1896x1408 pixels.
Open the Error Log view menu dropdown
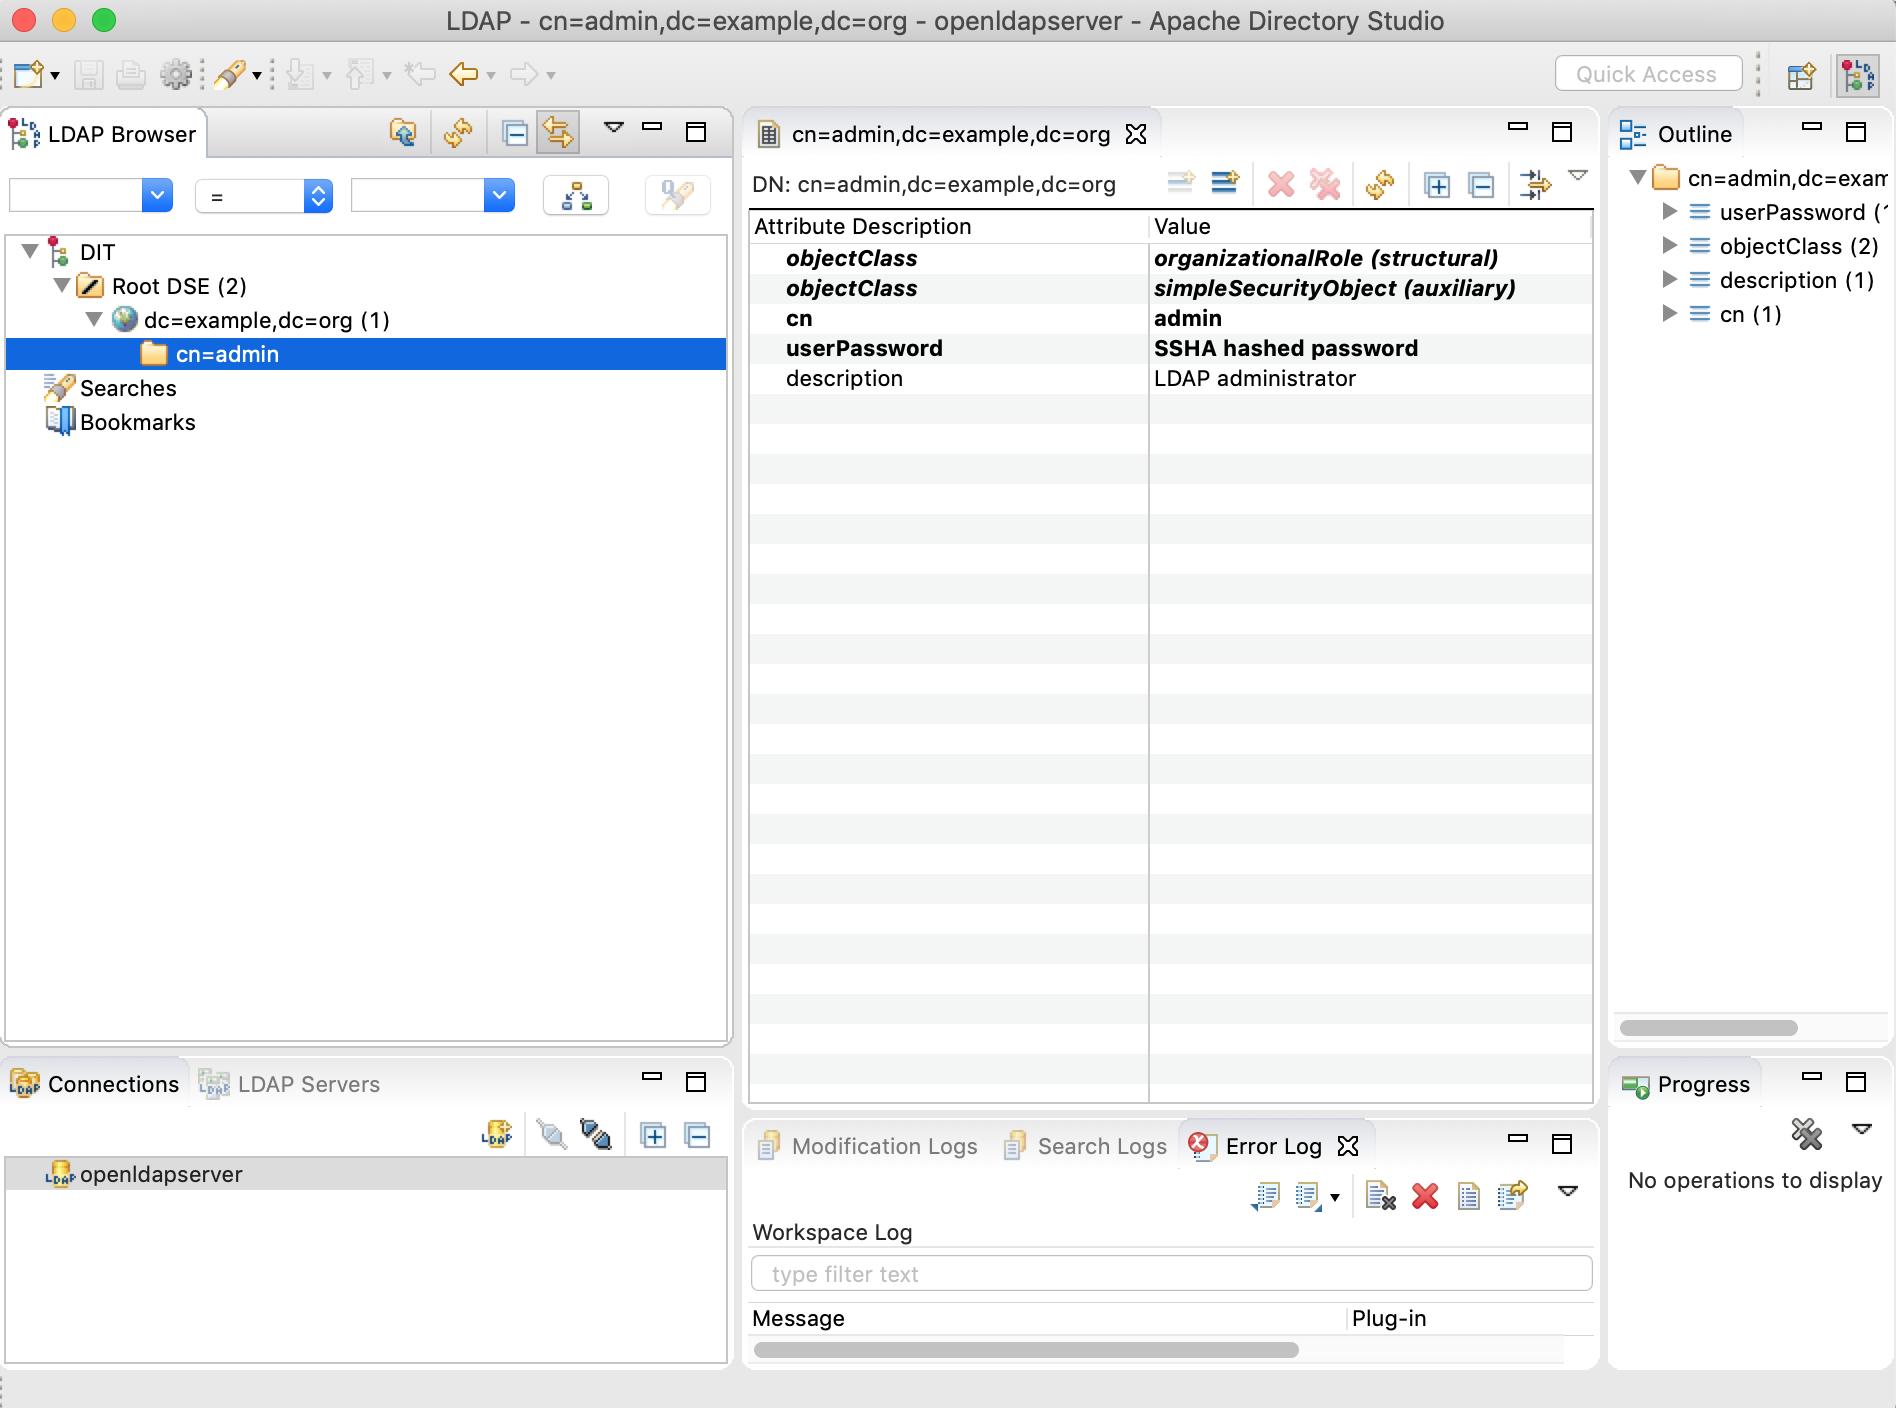(1567, 1192)
